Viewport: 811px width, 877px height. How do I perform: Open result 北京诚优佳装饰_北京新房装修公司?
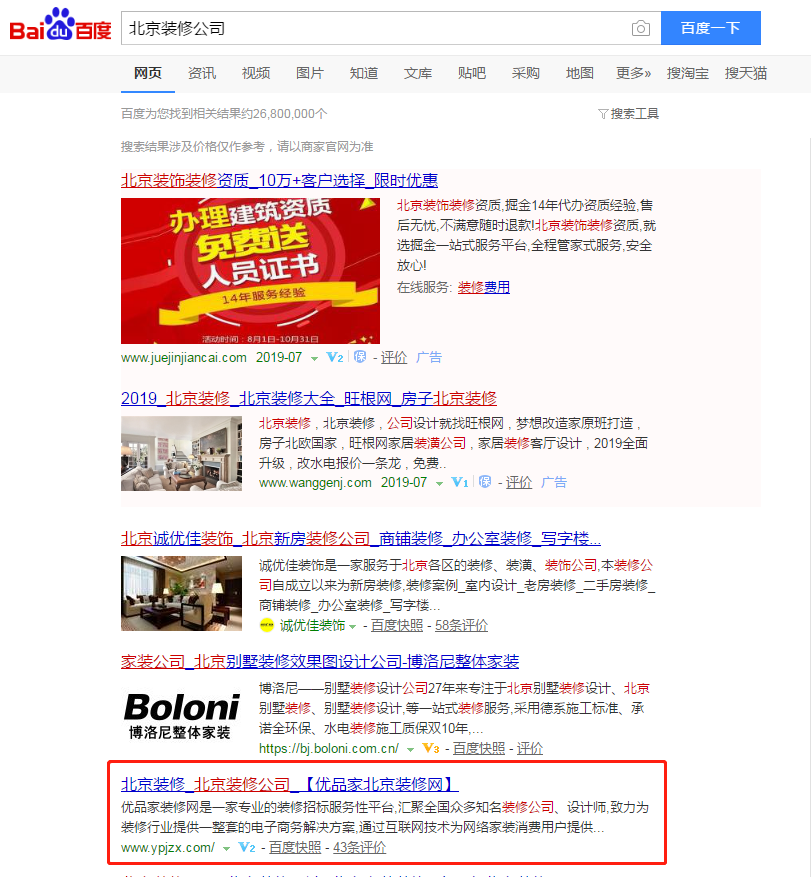click(361, 538)
